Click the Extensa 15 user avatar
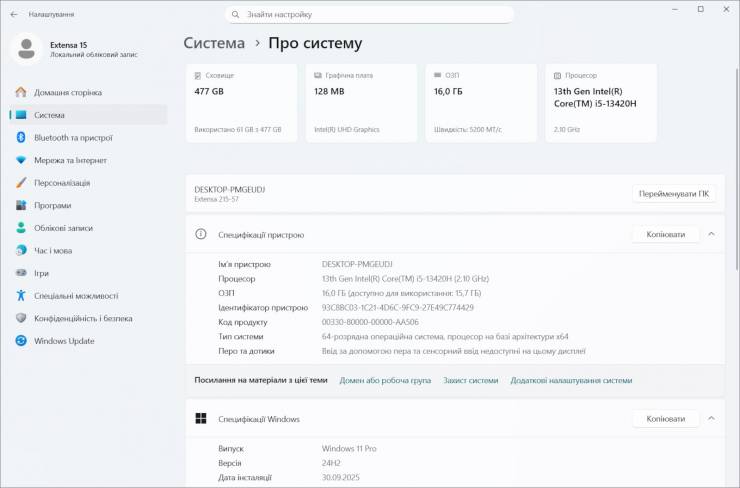 (x=27, y=49)
